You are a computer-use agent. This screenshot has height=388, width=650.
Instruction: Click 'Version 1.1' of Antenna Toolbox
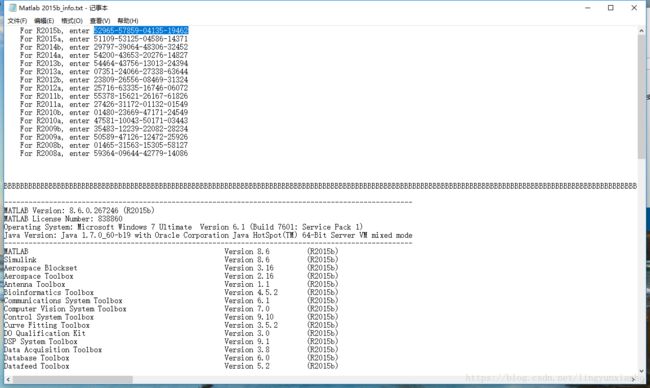click(247, 284)
